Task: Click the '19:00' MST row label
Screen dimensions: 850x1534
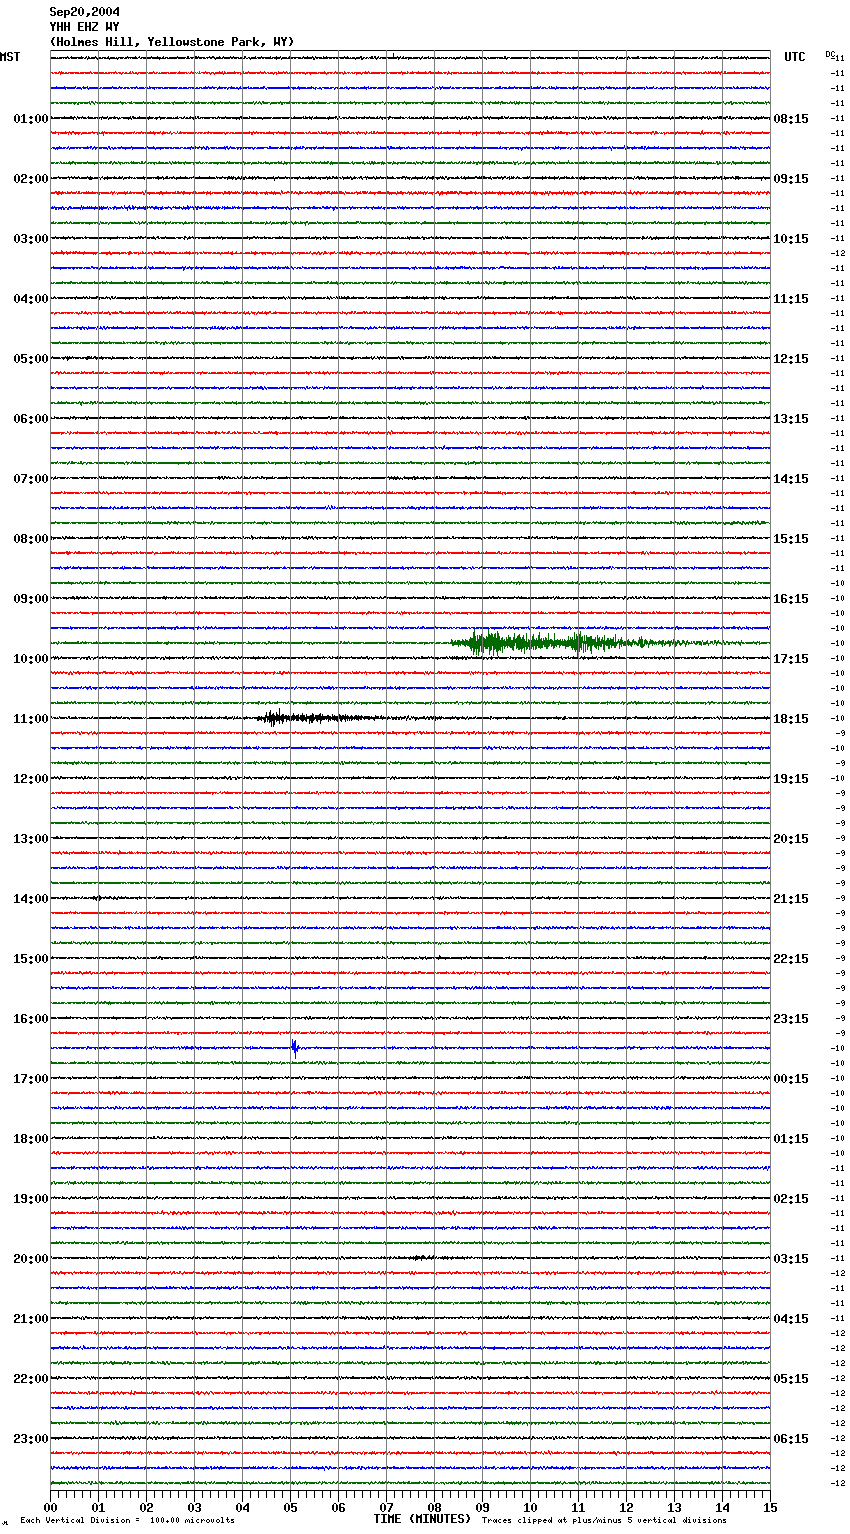Action: click(31, 1199)
